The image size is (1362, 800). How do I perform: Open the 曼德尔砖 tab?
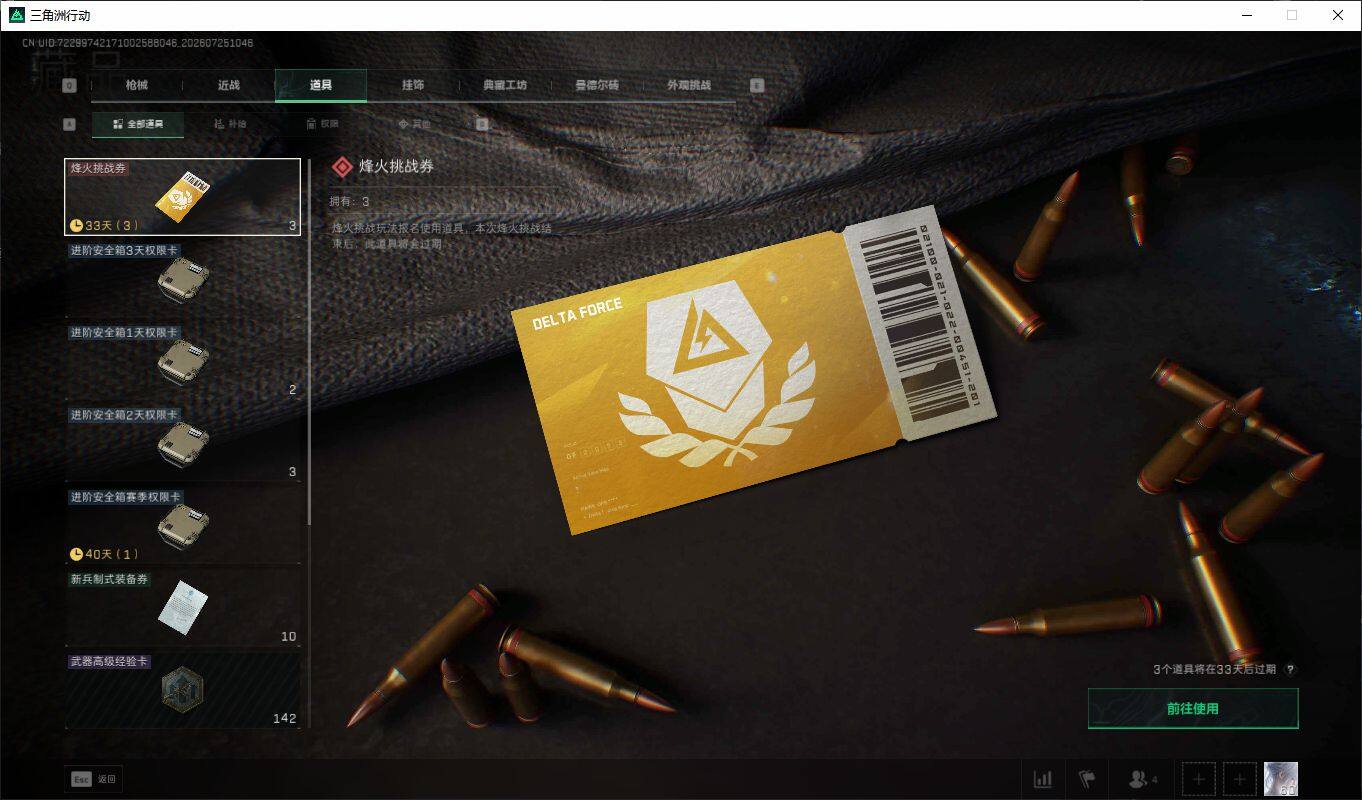coord(597,85)
